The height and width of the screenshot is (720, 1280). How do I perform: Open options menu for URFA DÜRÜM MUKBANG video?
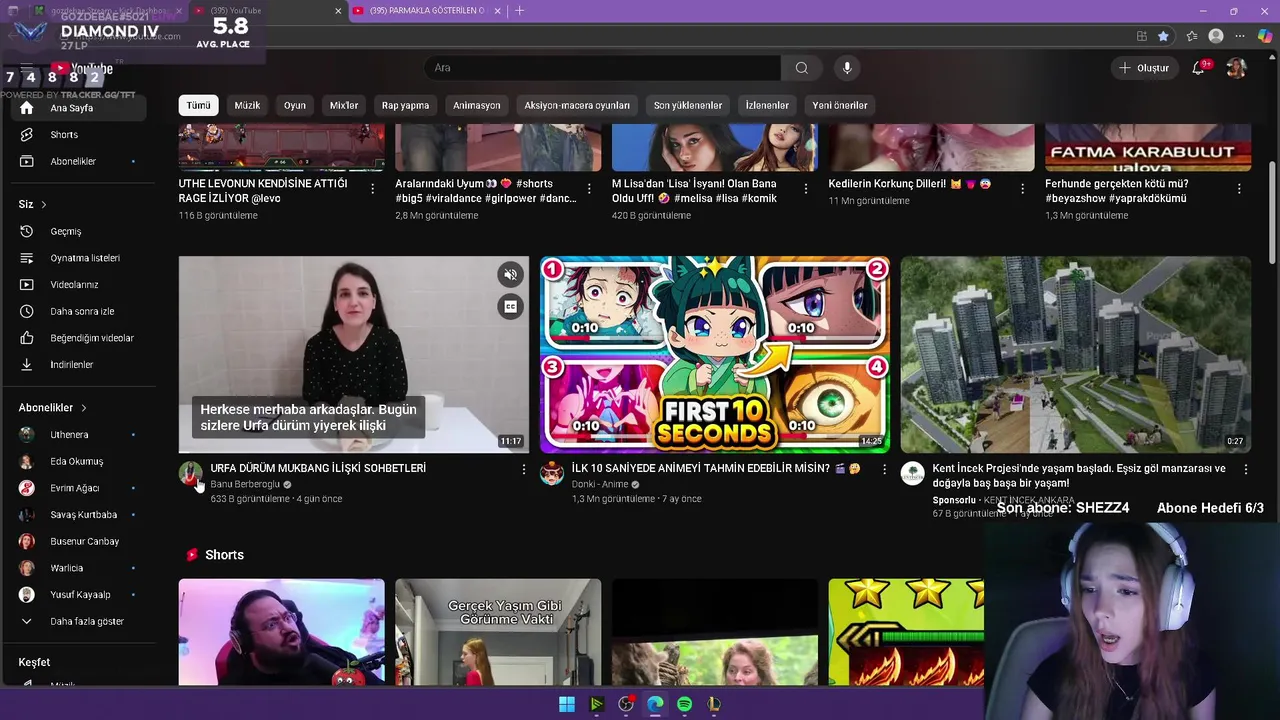tap(523, 469)
